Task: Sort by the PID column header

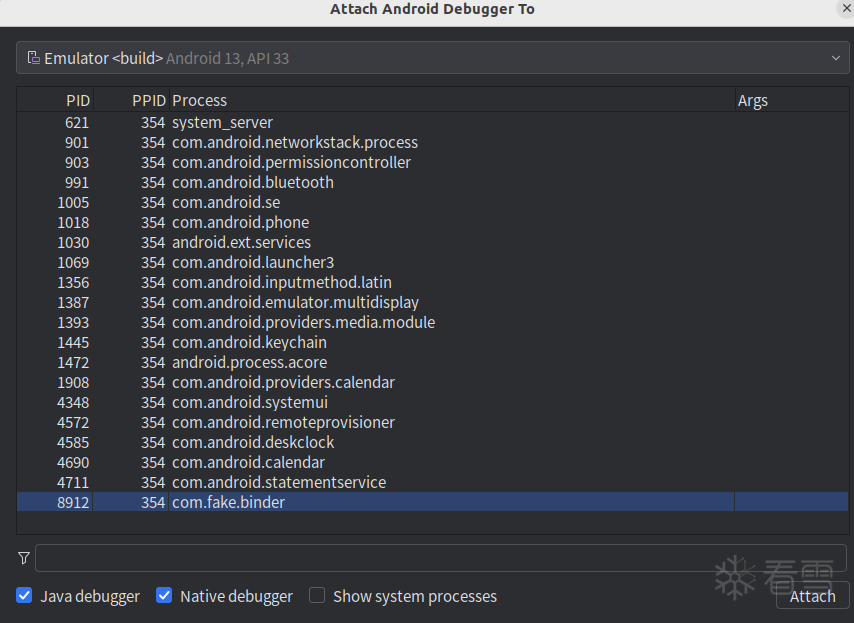Action: pos(77,100)
